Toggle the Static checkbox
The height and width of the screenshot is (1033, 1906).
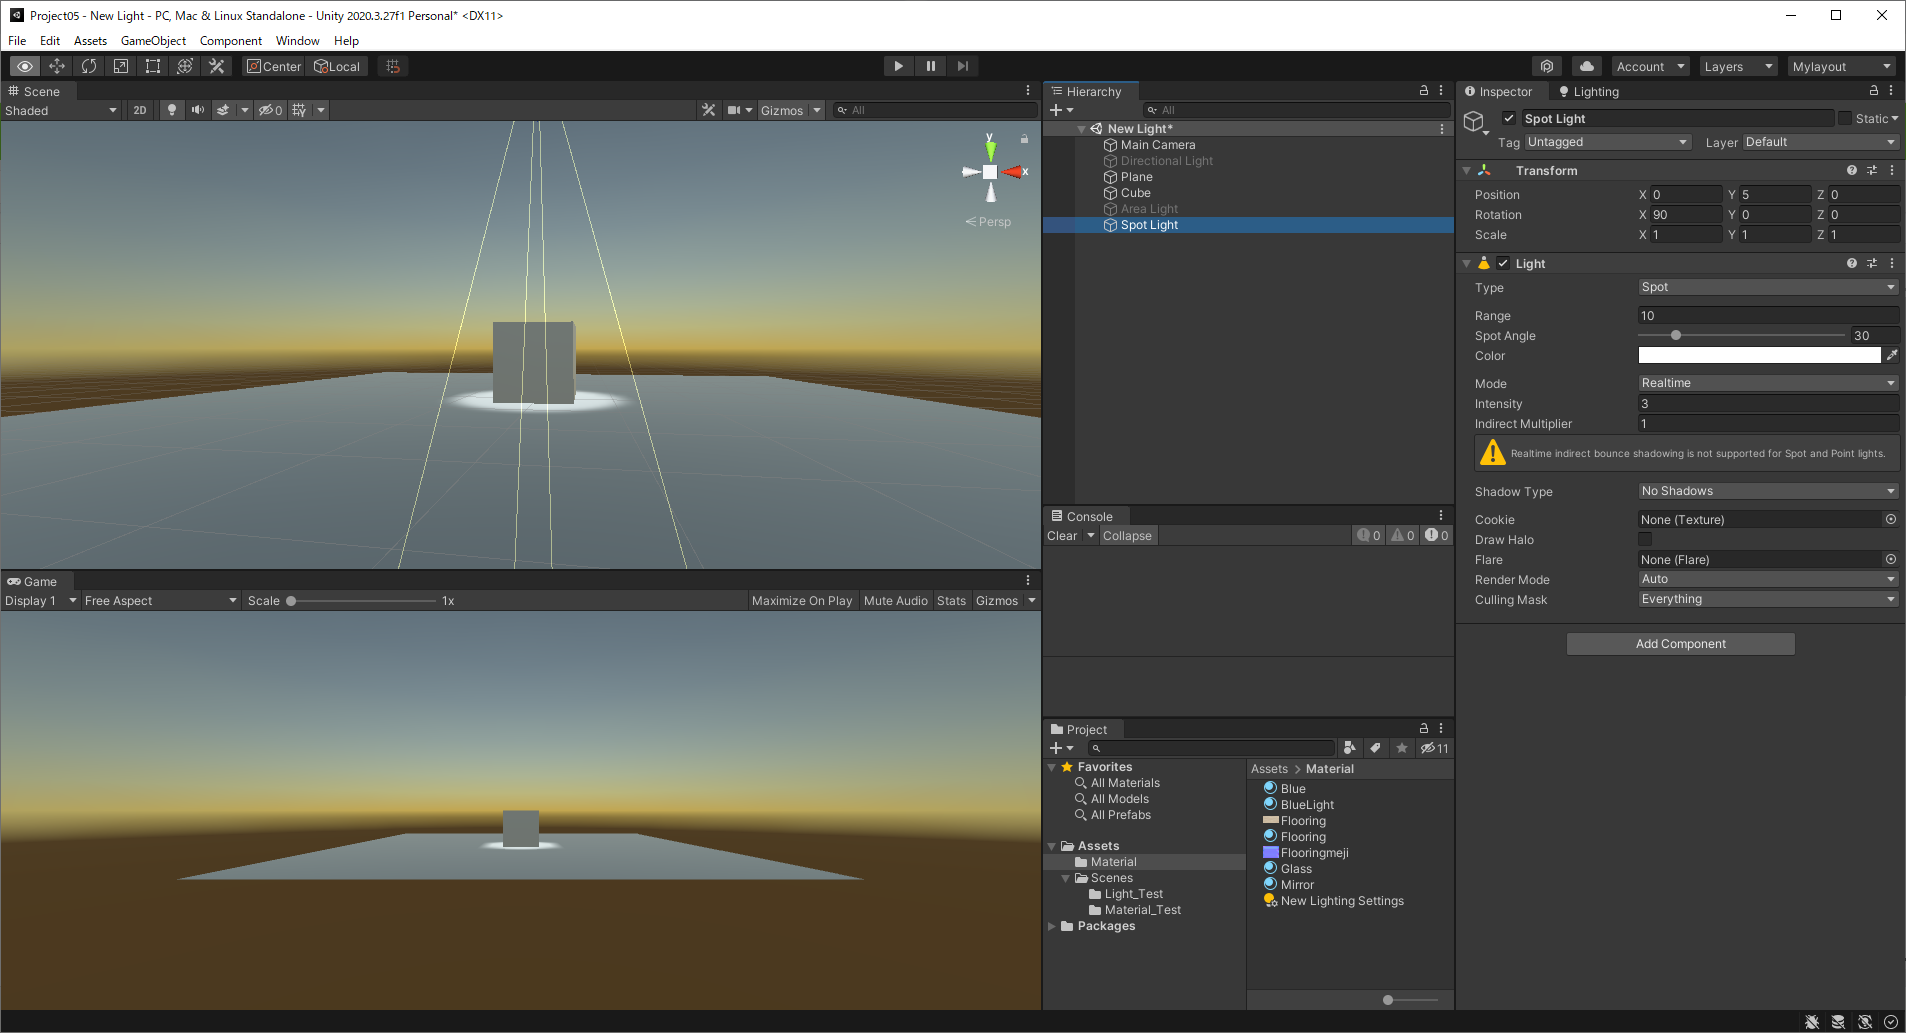coord(1845,118)
